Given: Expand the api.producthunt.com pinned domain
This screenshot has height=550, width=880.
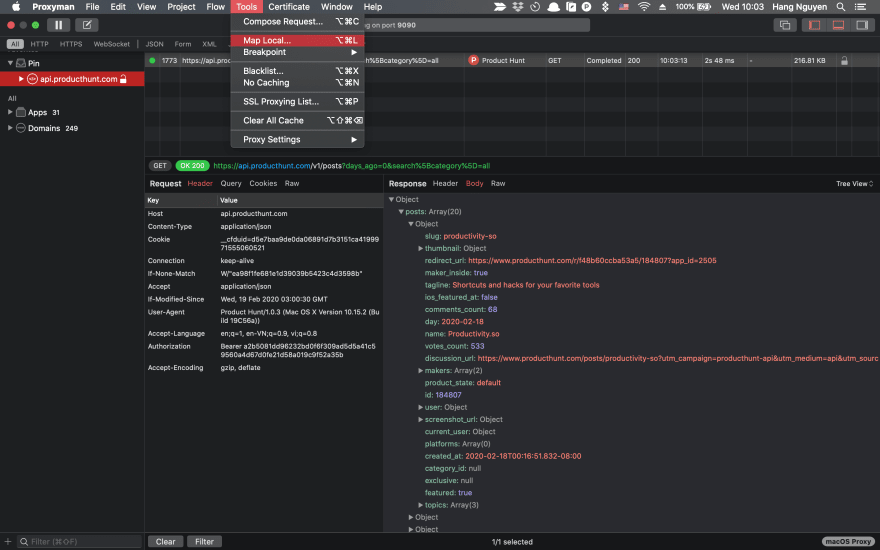Looking at the screenshot, I should [21, 79].
